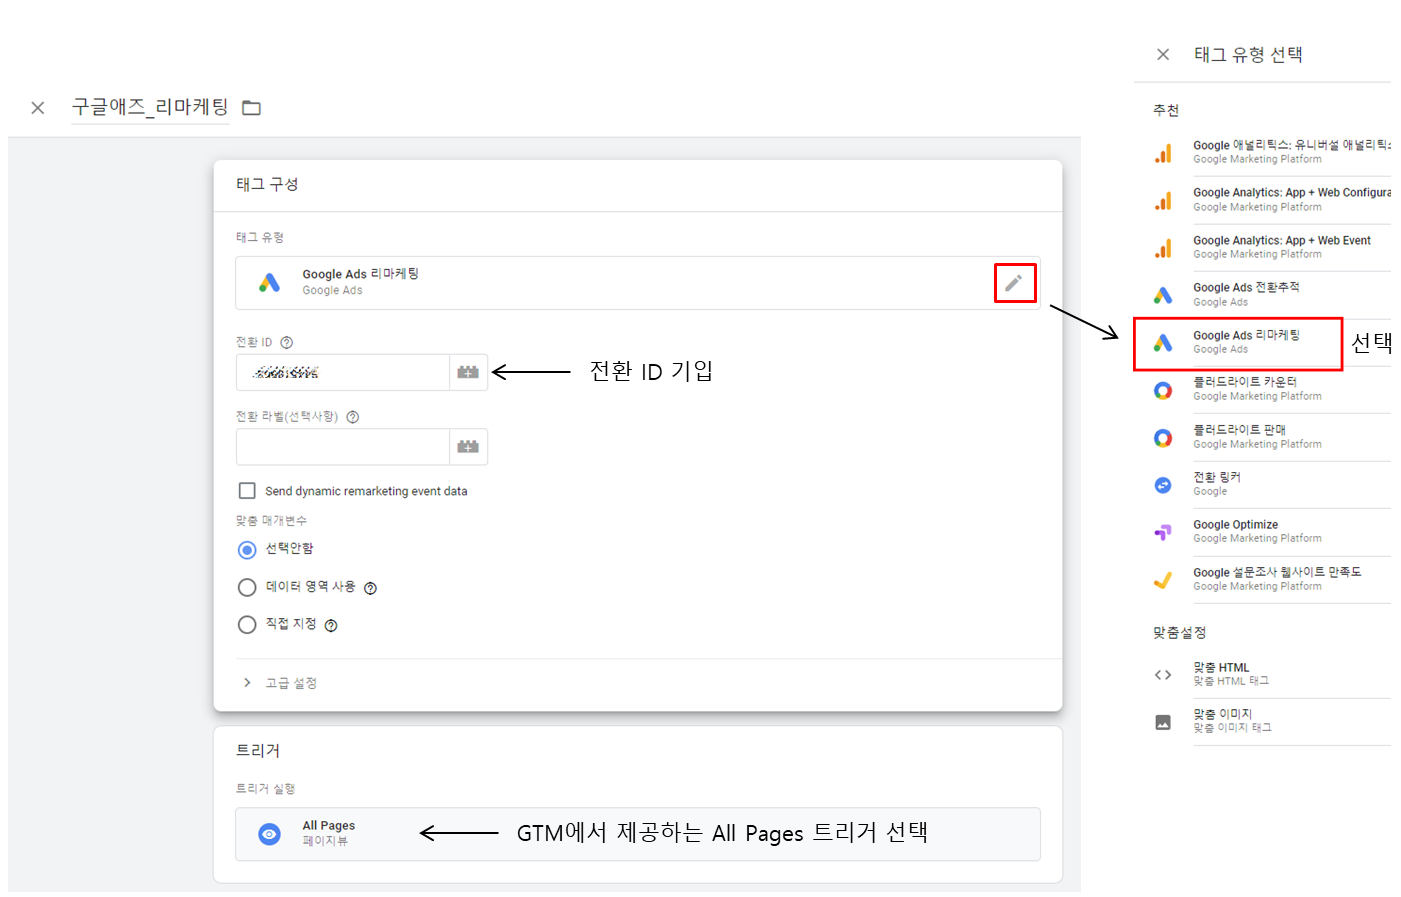Select the 직접 지정 radio option
This screenshot has height=897, width=1401.
tap(247, 625)
